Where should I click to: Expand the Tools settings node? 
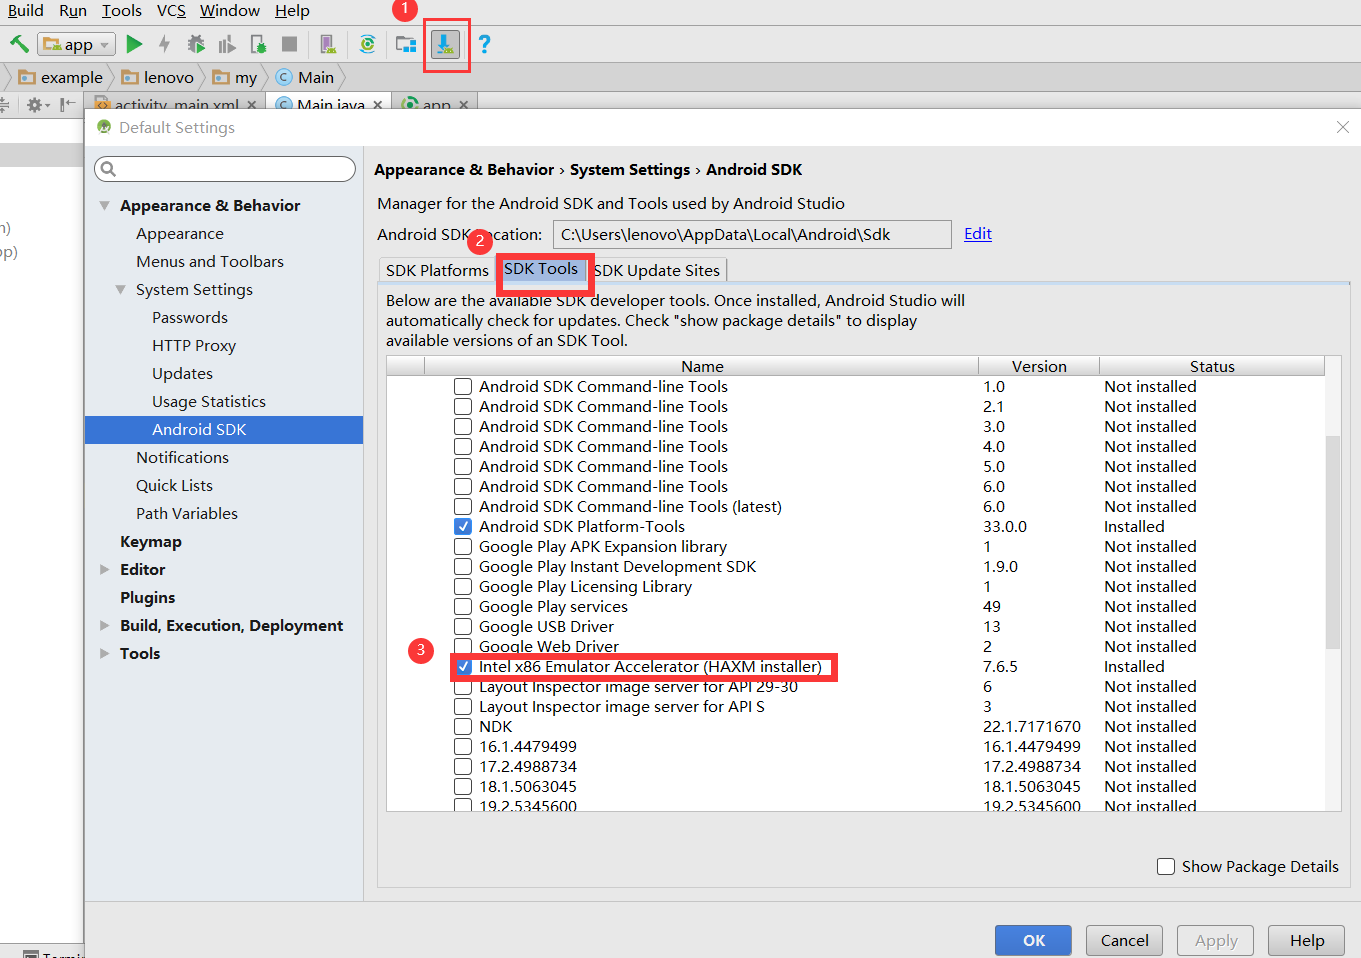tap(104, 653)
